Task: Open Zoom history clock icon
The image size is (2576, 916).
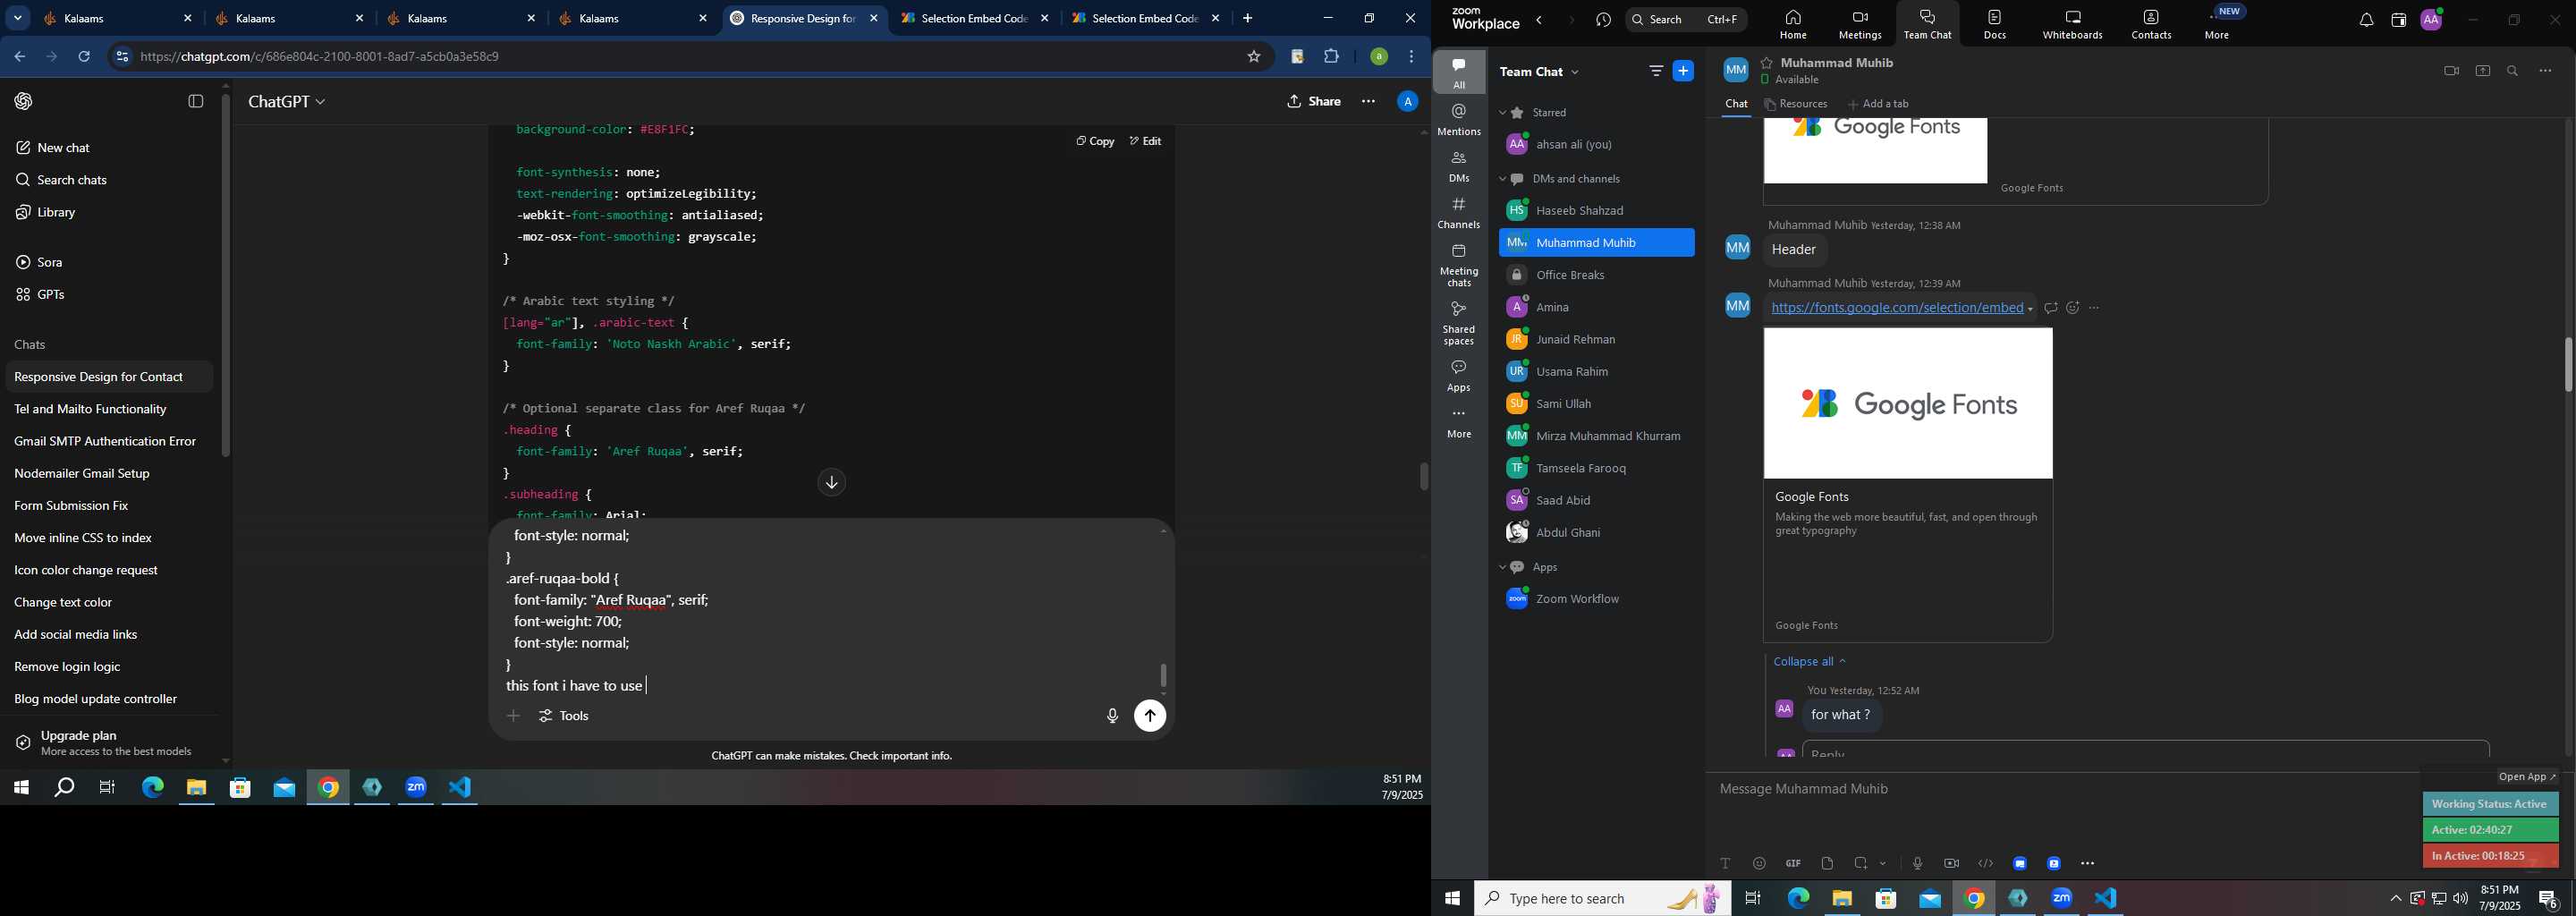Action: click(x=1604, y=20)
